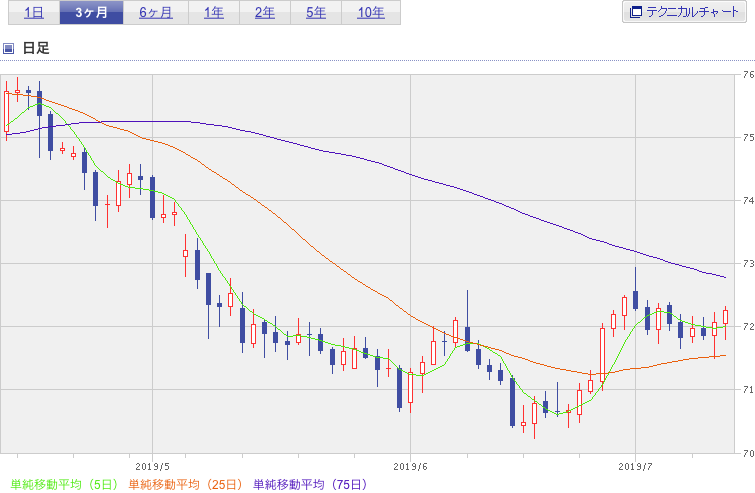Click the 単純移動平均（5日） legend label
The width and height of the screenshot is (755, 493).
[64, 484]
